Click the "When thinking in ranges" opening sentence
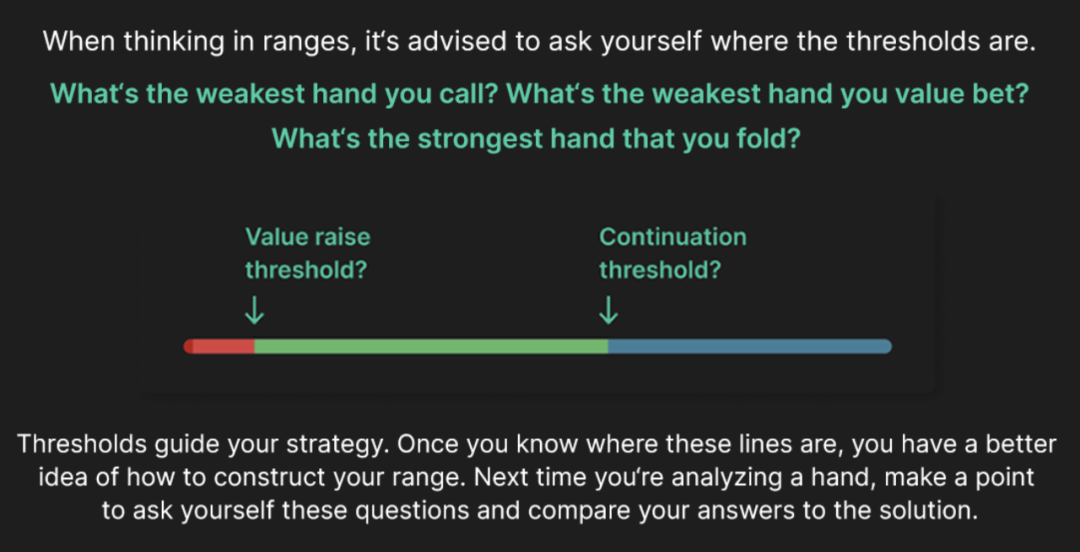 click(x=540, y=42)
